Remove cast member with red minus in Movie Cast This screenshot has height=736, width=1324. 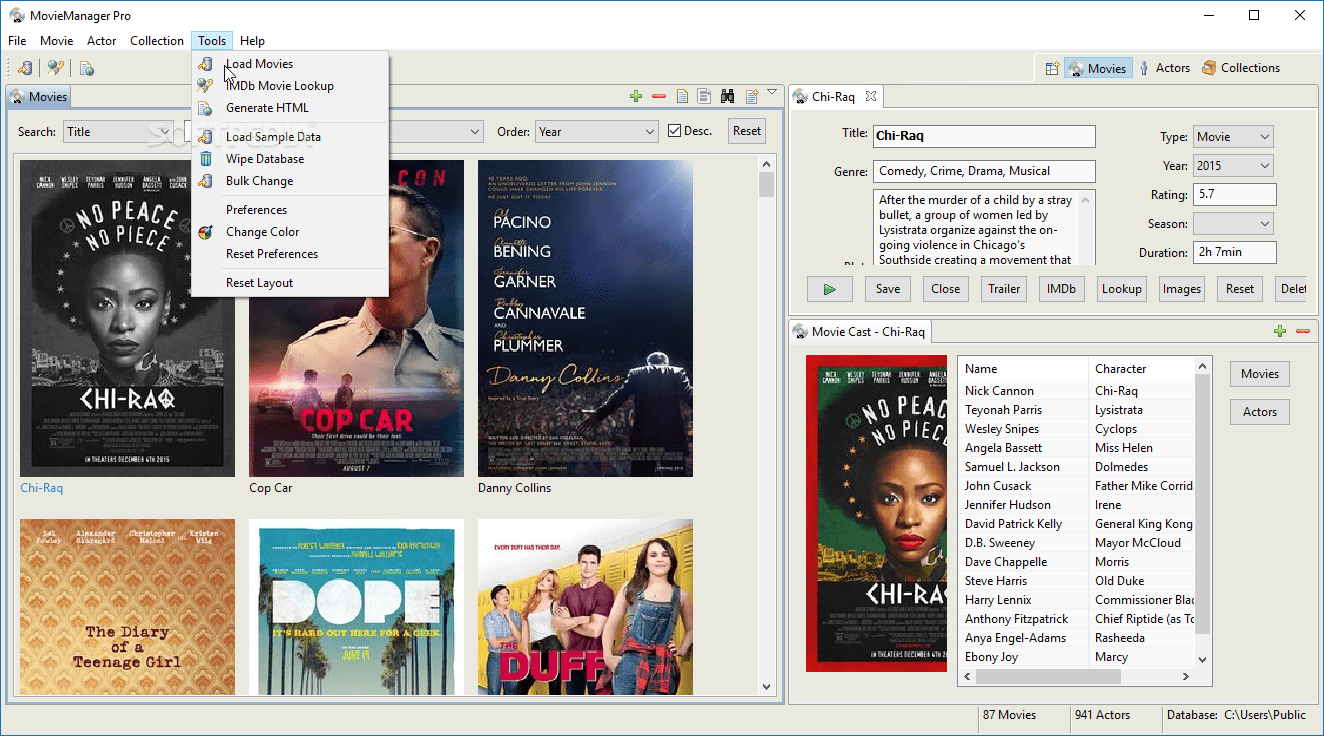[x=1302, y=331]
